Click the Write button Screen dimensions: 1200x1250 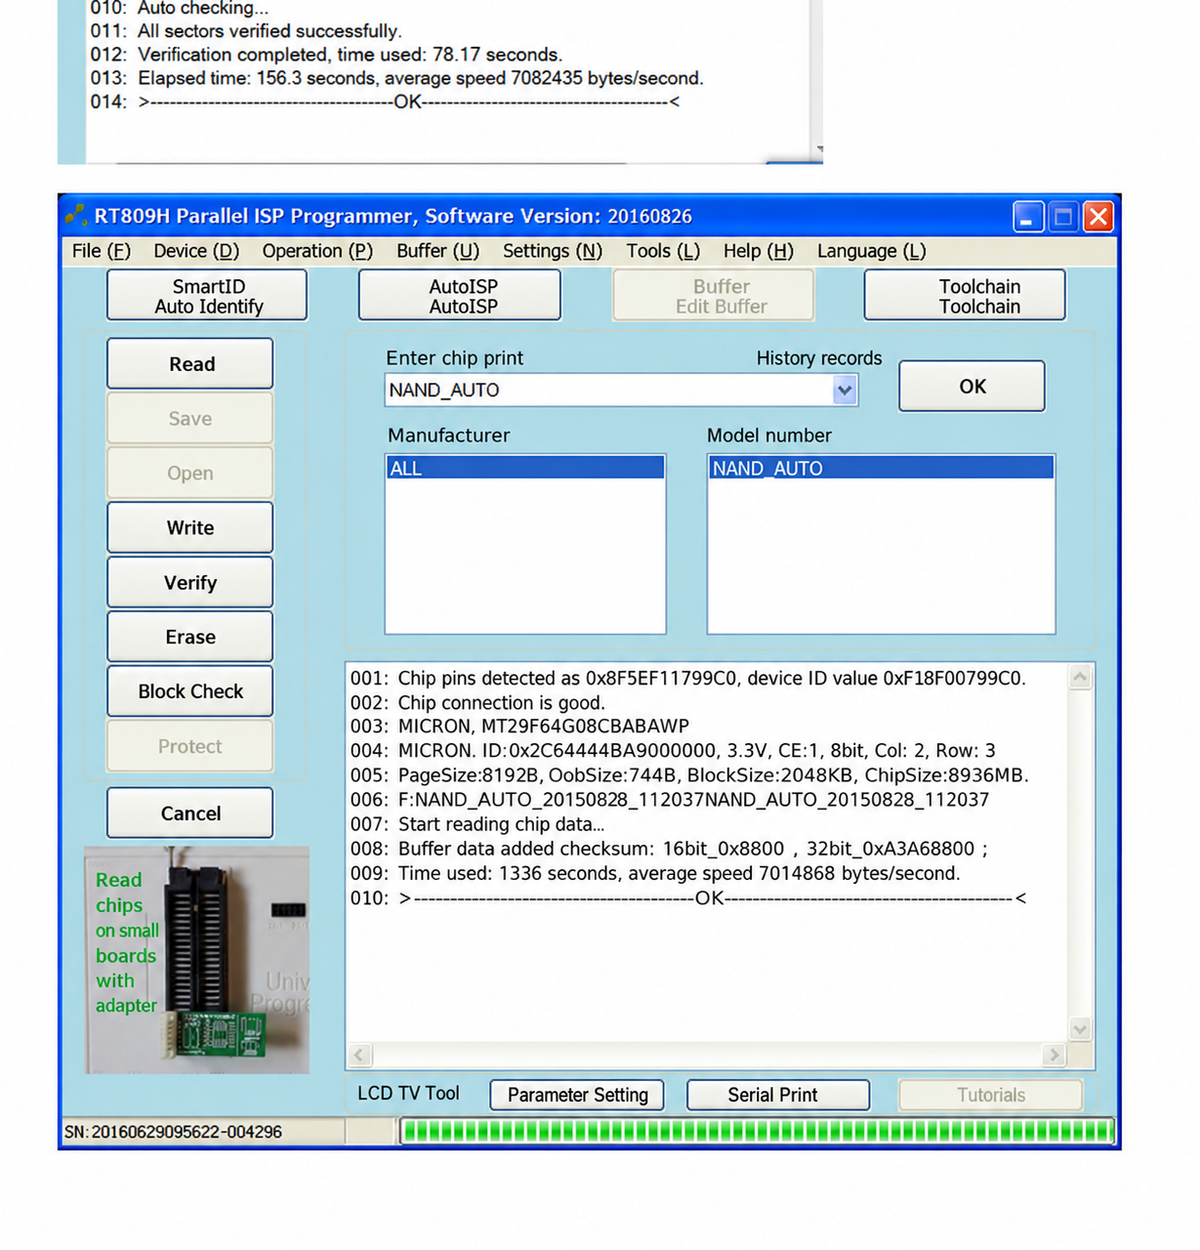click(190, 527)
